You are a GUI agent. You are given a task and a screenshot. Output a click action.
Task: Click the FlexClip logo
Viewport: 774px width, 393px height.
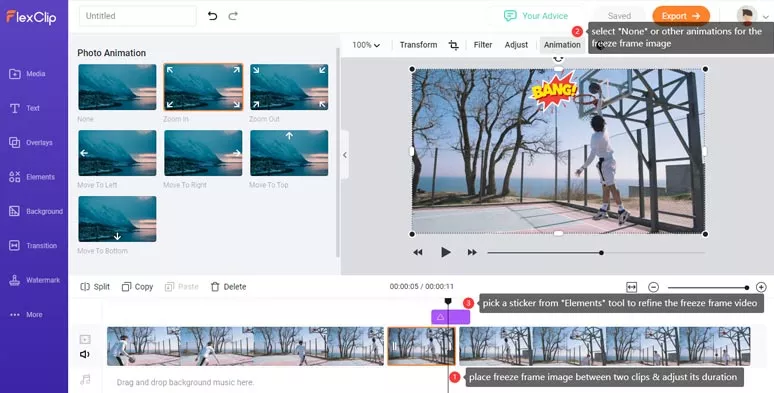(x=31, y=17)
